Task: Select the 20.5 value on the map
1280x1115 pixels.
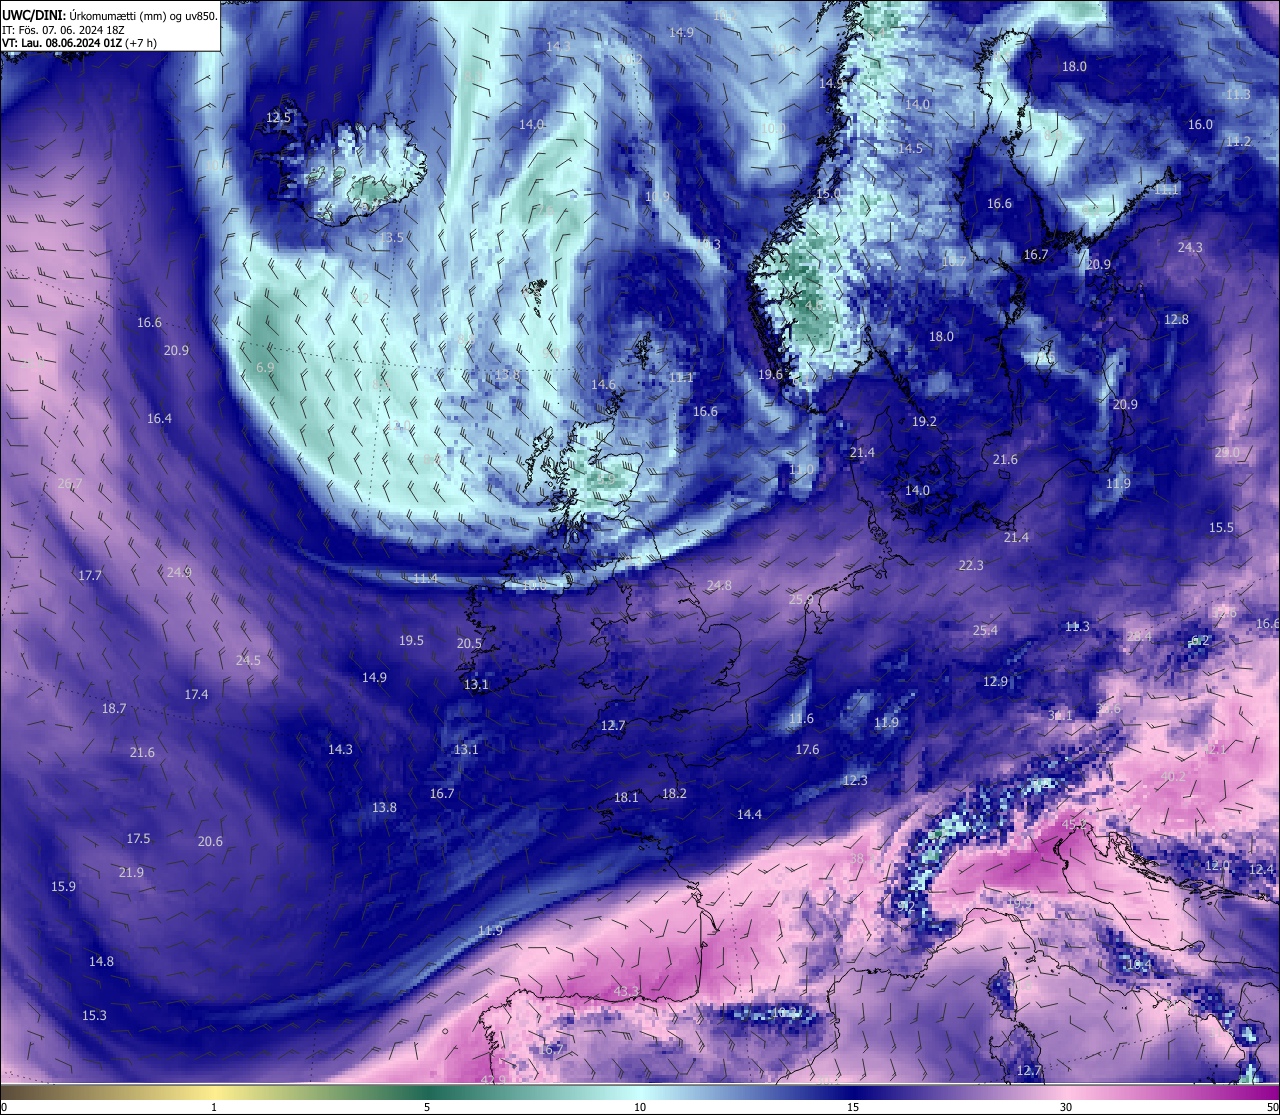Action: pyautogui.click(x=469, y=643)
